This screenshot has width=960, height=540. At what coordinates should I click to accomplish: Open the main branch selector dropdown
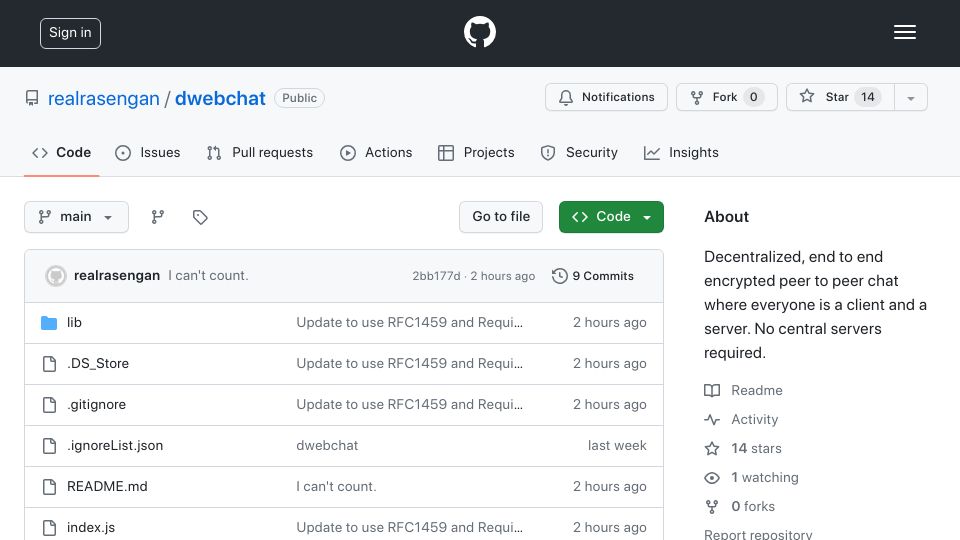(x=77, y=217)
